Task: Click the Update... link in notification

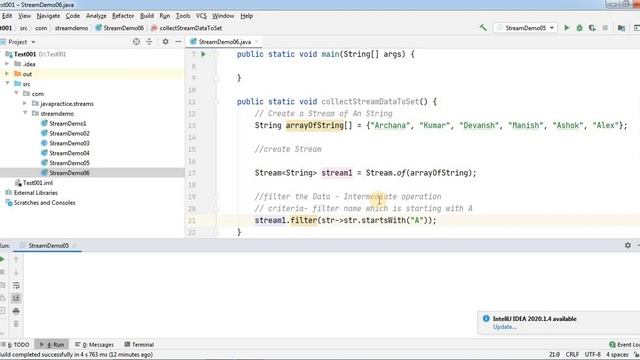Action: [504, 327]
